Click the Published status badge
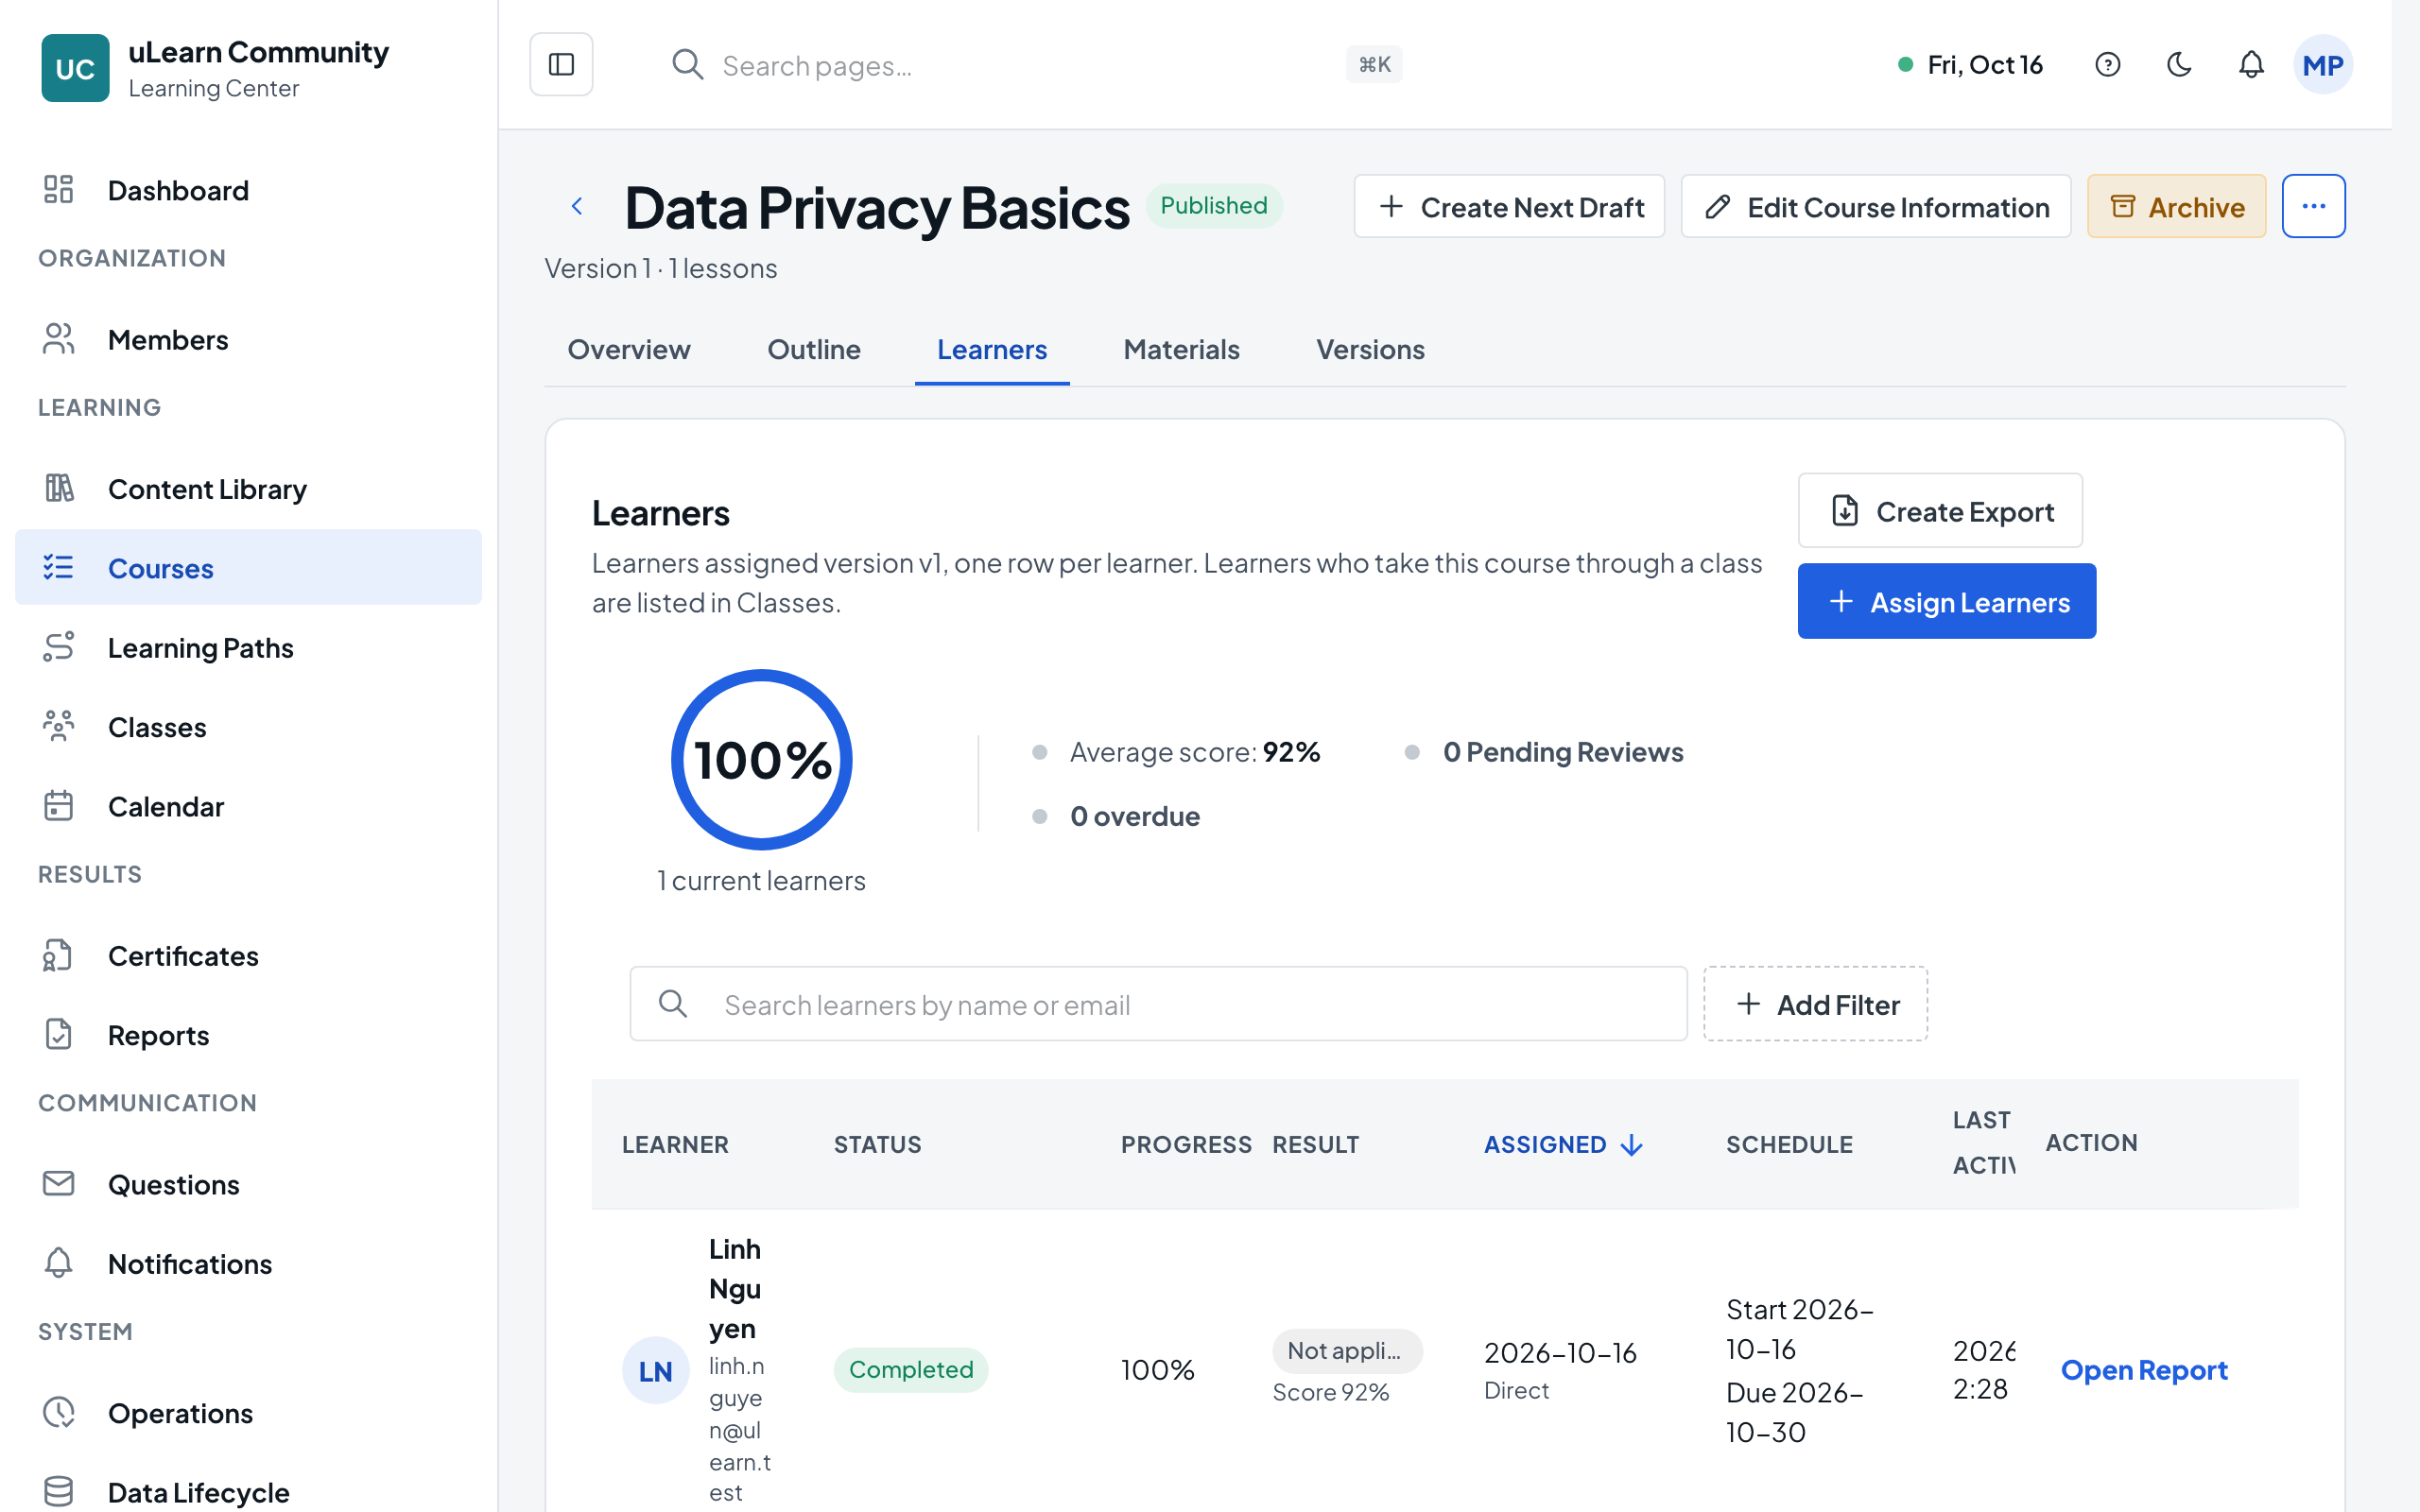The width and height of the screenshot is (2420, 1512). (x=1213, y=205)
